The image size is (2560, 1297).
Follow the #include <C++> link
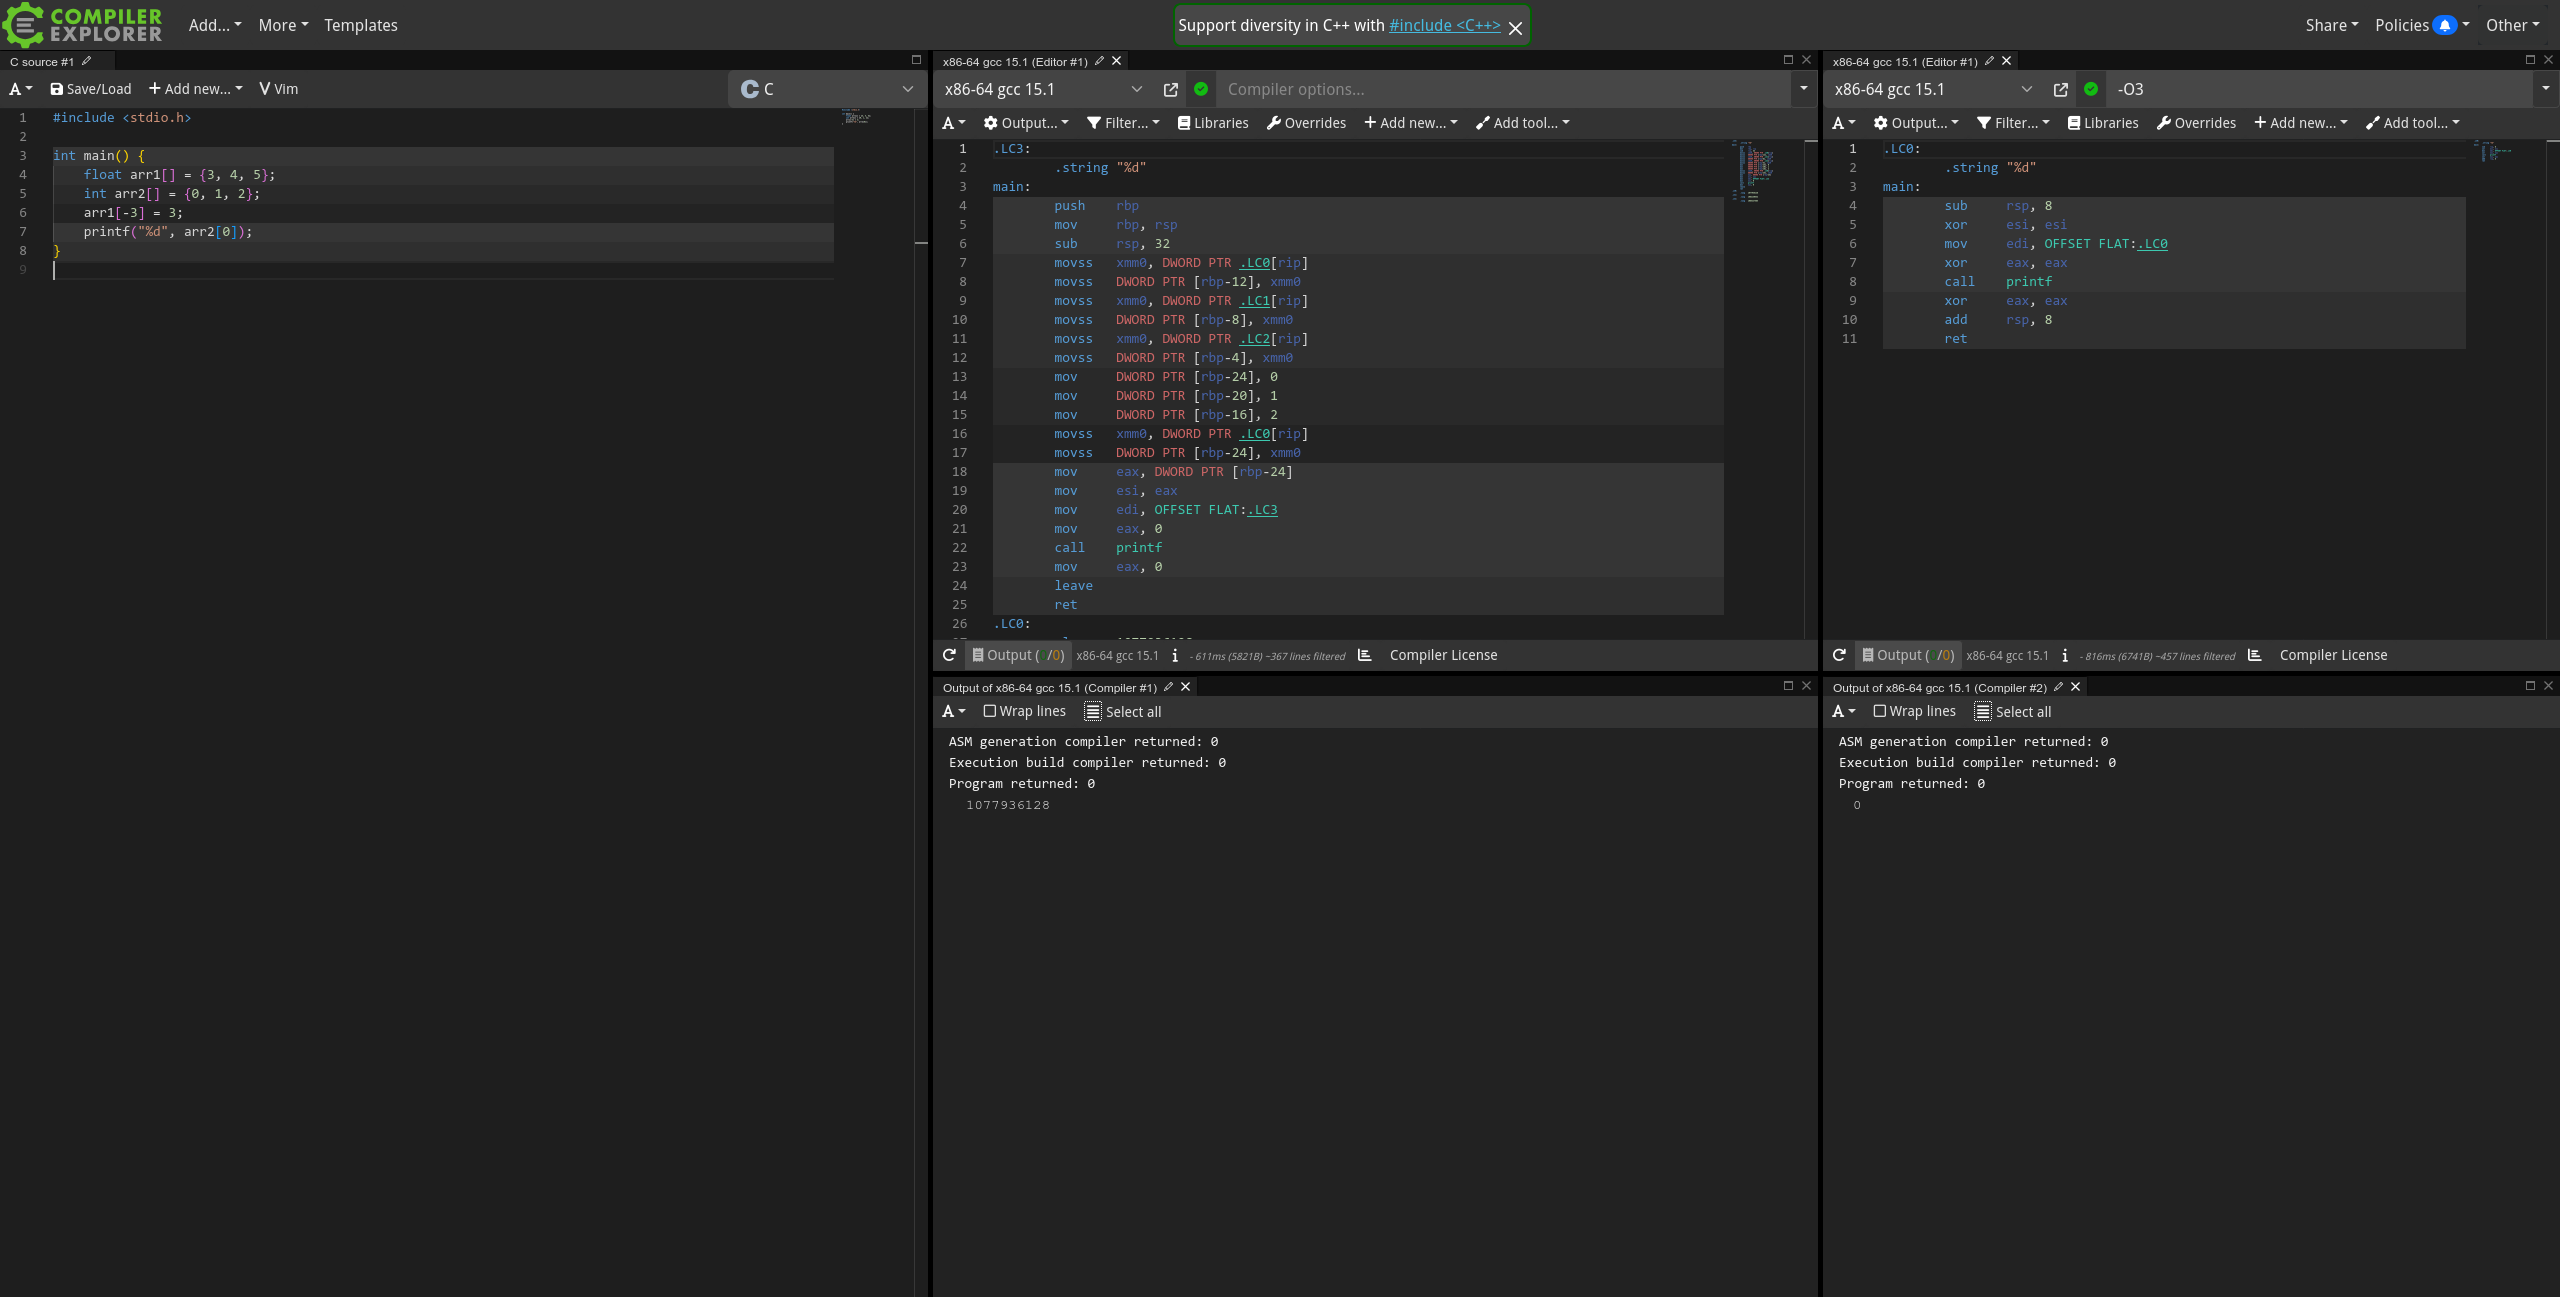(x=1444, y=25)
